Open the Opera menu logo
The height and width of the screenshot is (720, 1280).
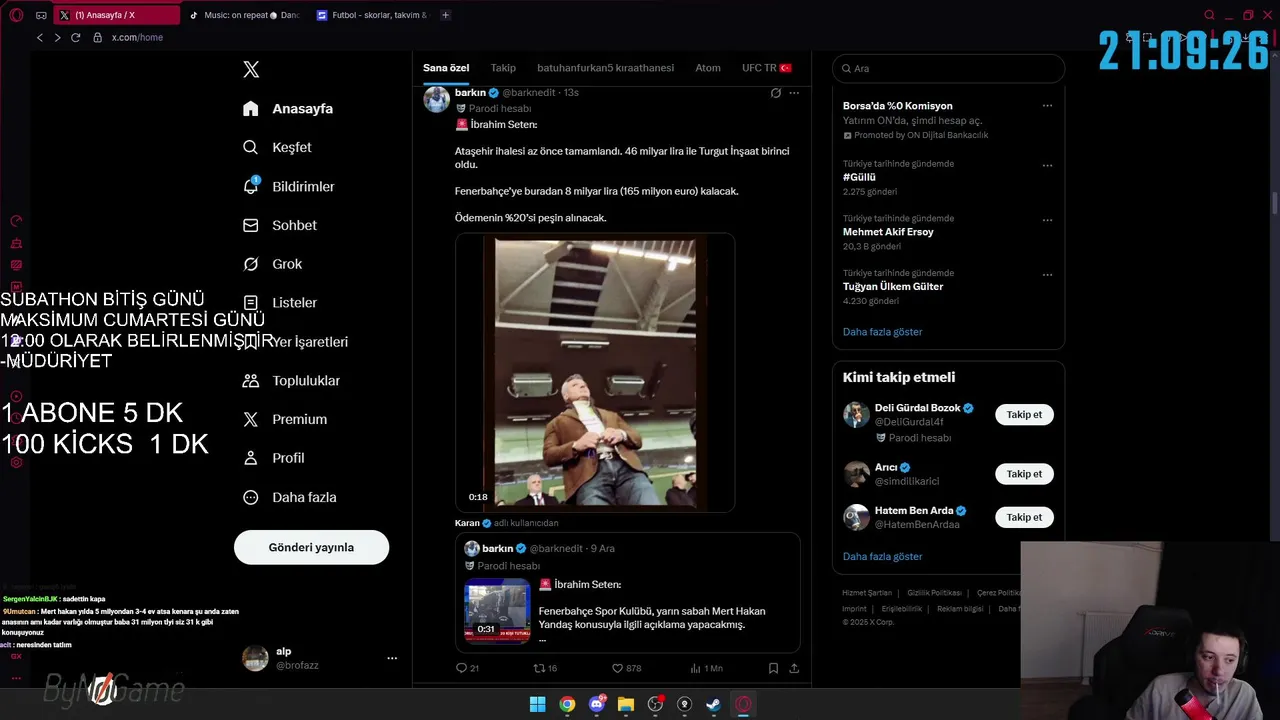pos(16,15)
